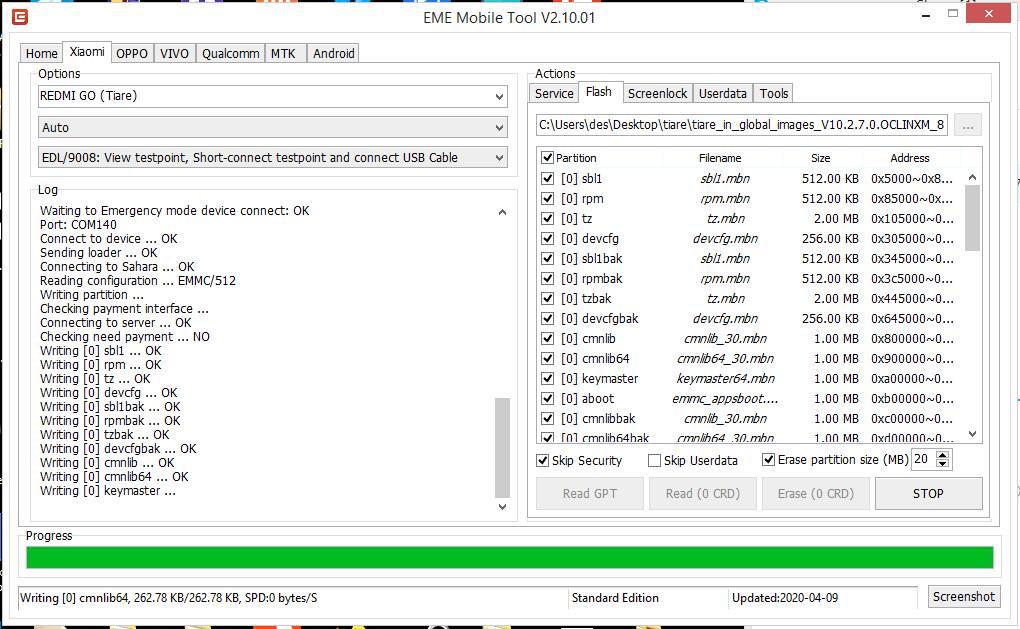The height and width of the screenshot is (629, 1020).
Task: Switch to the Service actions tab
Action: point(554,94)
